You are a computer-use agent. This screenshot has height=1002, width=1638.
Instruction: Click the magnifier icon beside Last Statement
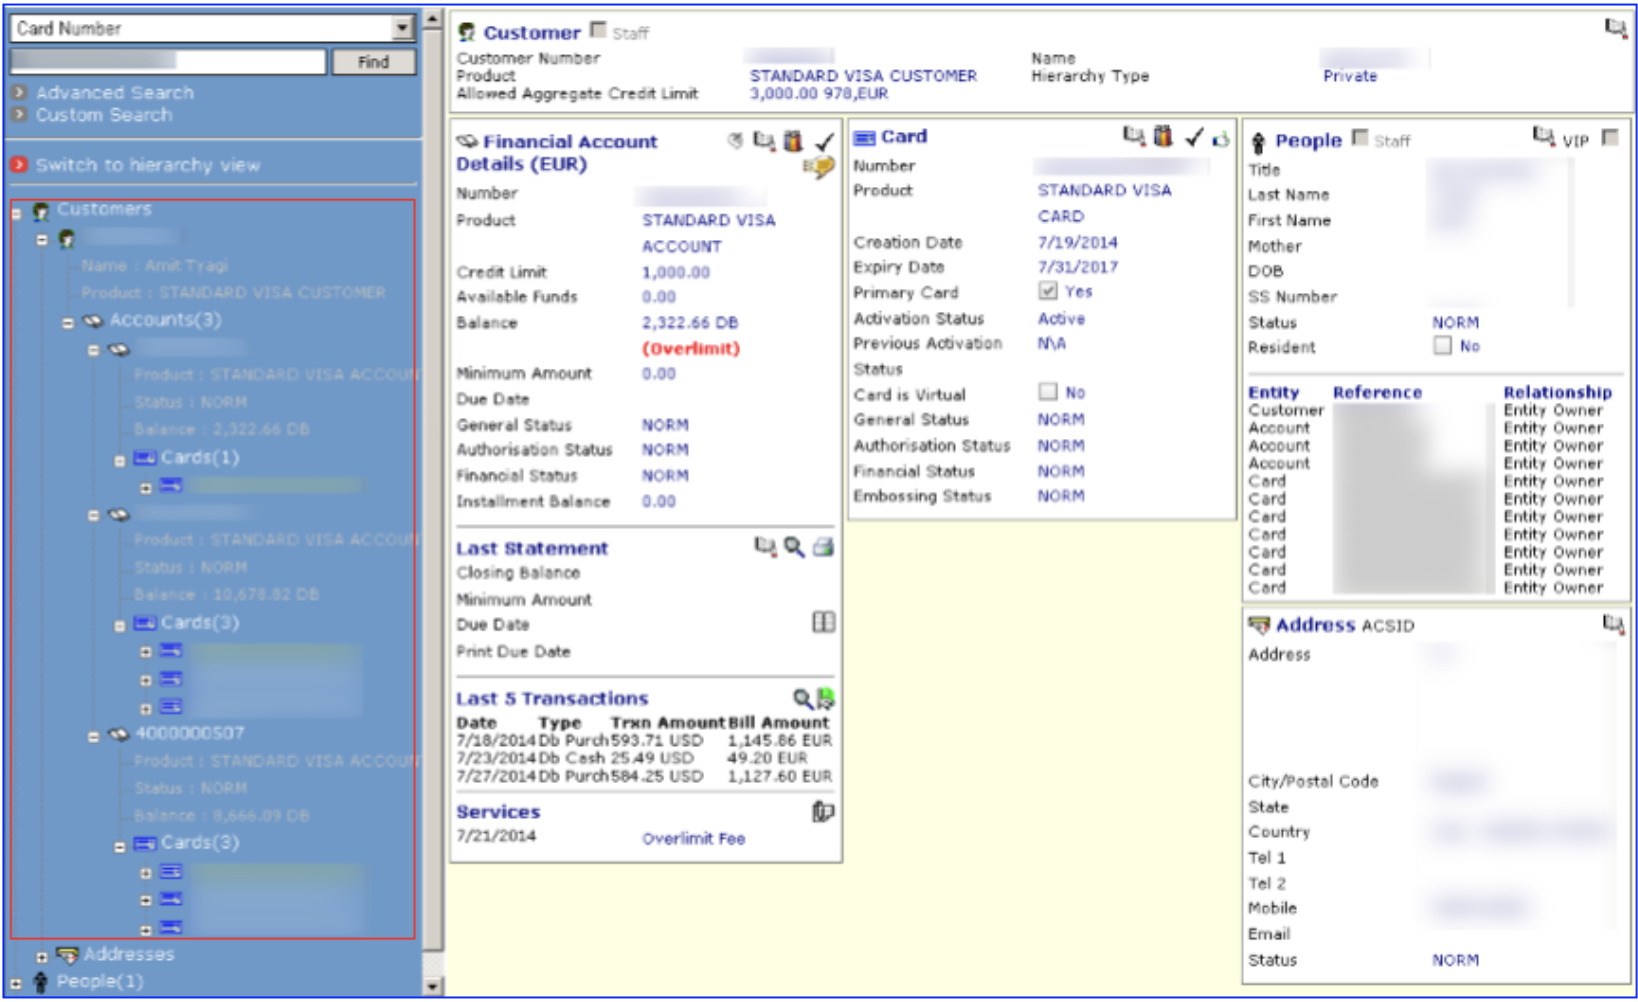pyautogui.click(x=794, y=546)
